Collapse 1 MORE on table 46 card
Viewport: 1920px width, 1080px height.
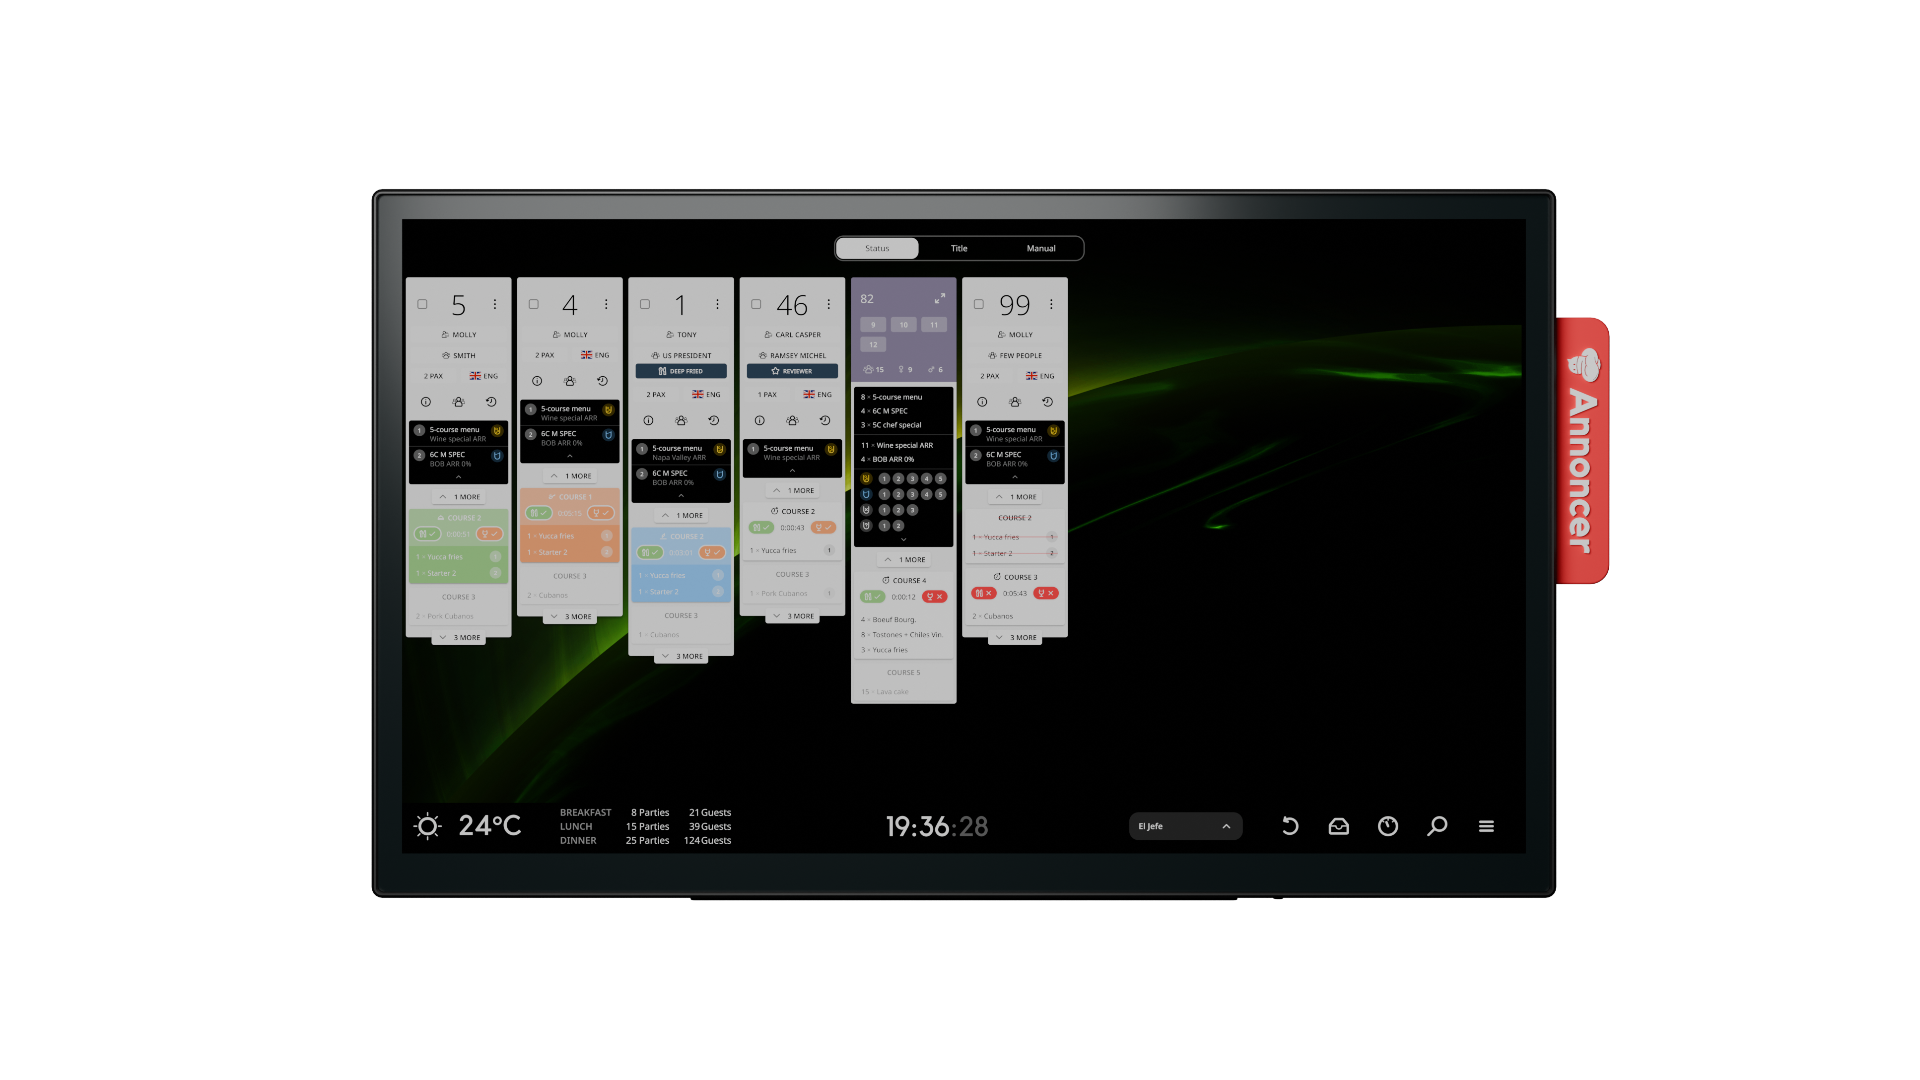[792, 491]
